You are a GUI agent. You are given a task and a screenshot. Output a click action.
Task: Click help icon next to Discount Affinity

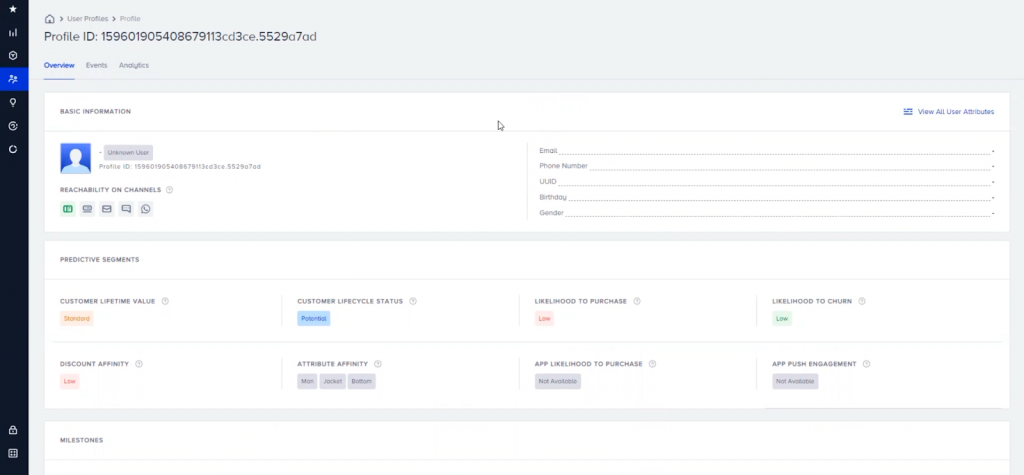[x=139, y=364]
